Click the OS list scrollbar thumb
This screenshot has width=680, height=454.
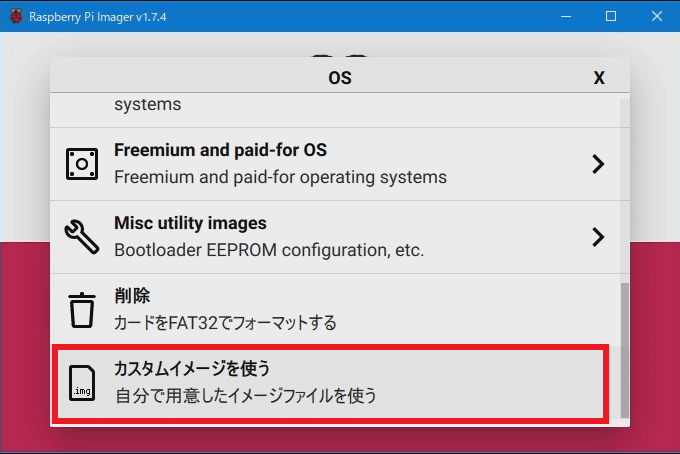click(x=624, y=350)
